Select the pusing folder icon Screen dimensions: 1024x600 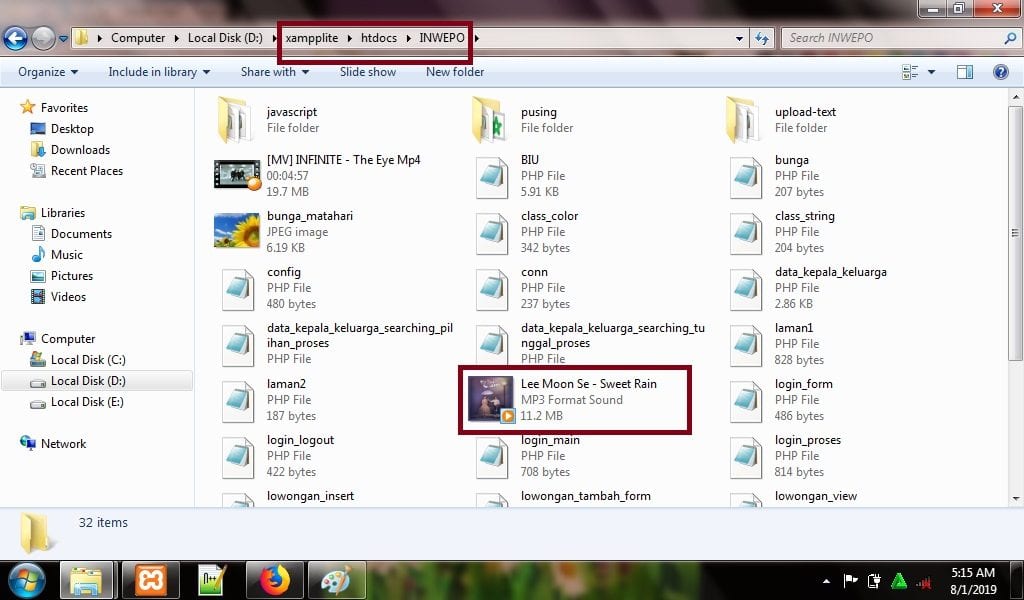coord(490,119)
